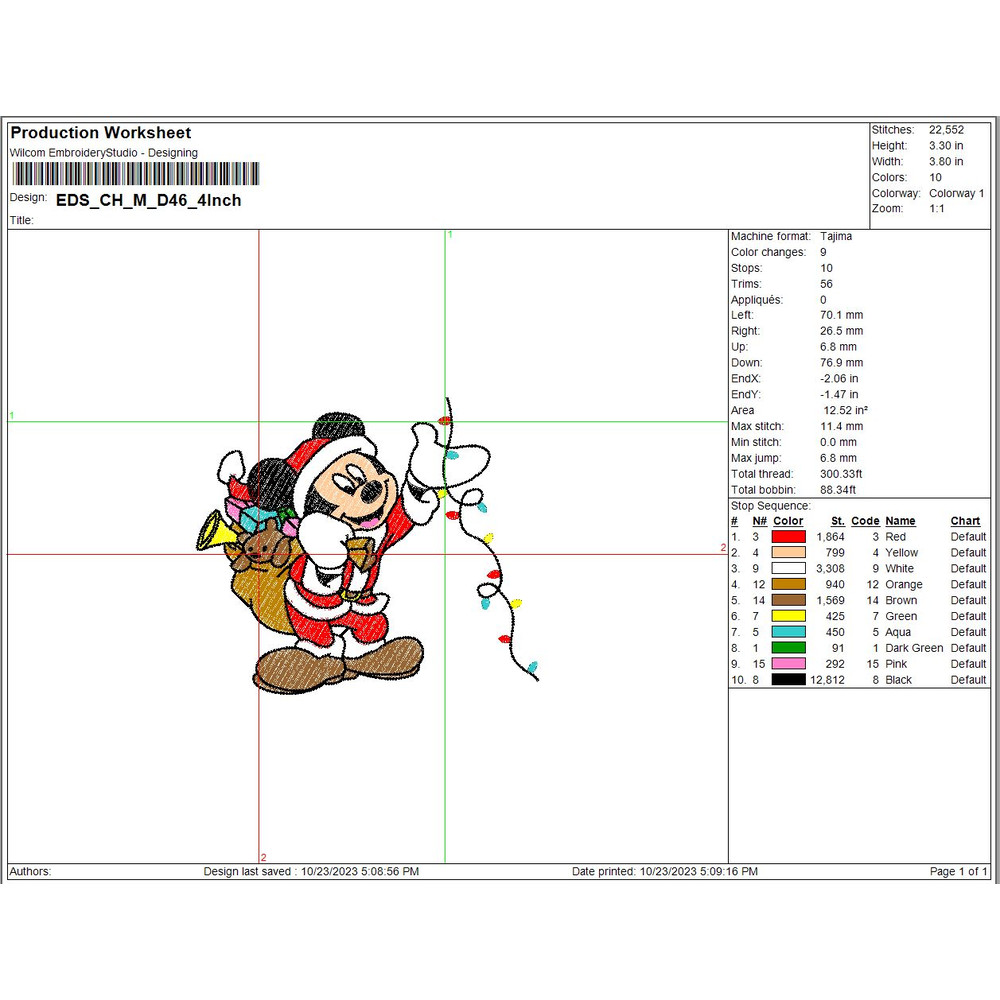The image size is (1000, 1000).
Task: Click the Mickey Santa embroidery design
Action: click(320, 560)
